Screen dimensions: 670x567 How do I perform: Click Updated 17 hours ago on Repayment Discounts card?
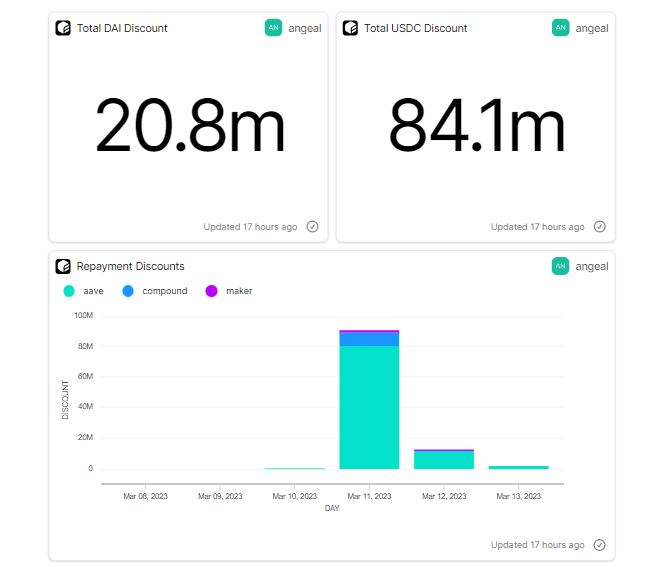coord(538,545)
